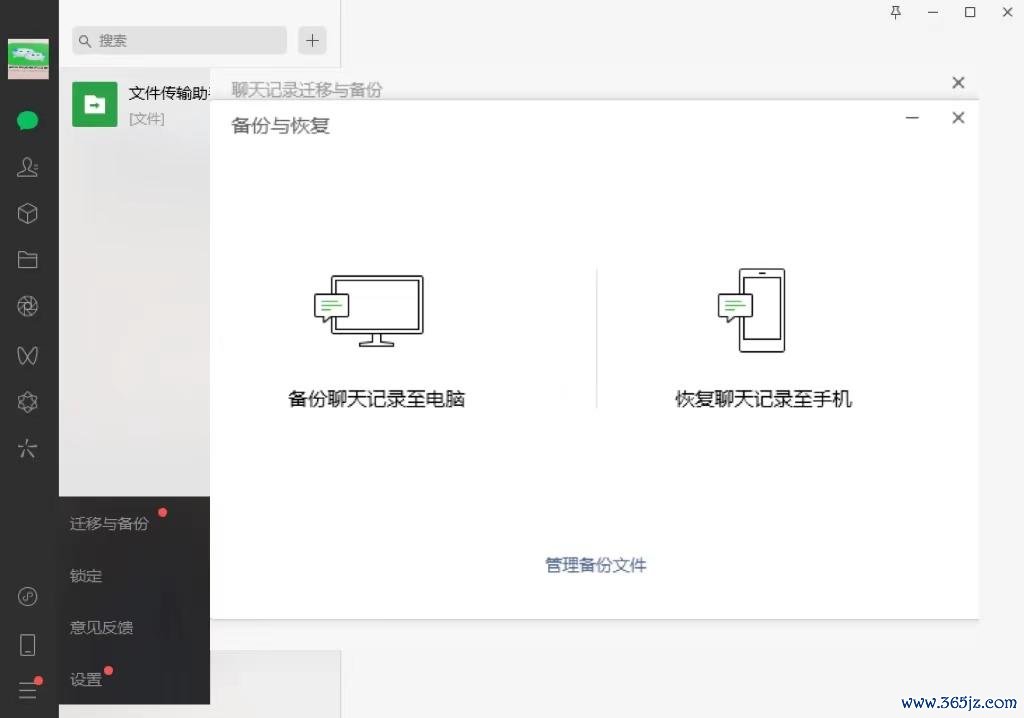Click the profile avatar at top of sidebar

point(28,59)
